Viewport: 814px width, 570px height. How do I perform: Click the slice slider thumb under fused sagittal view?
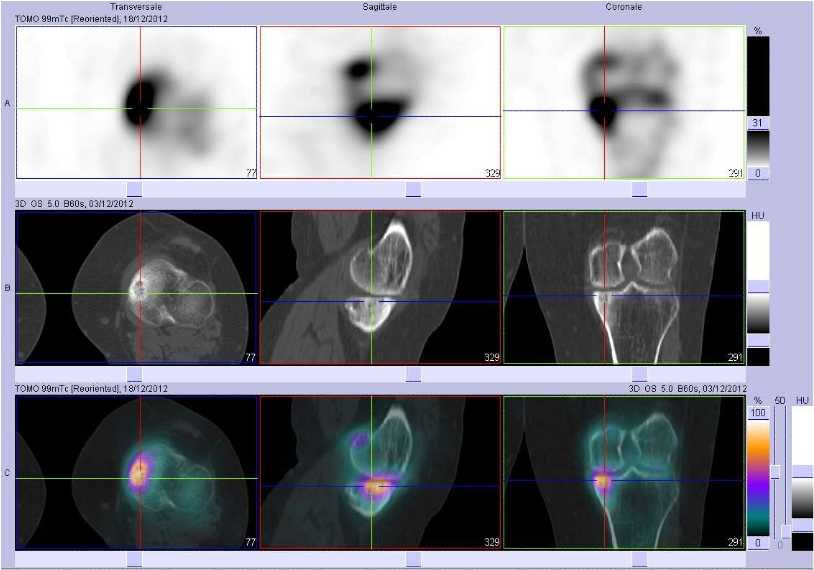coord(413,559)
